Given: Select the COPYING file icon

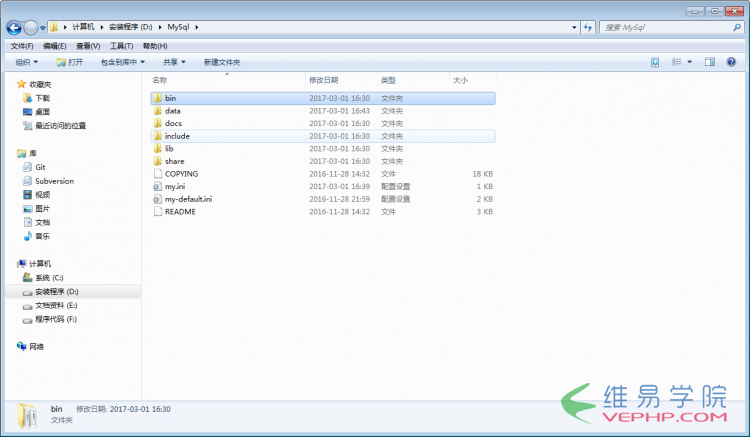Looking at the screenshot, I should point(157,174).
